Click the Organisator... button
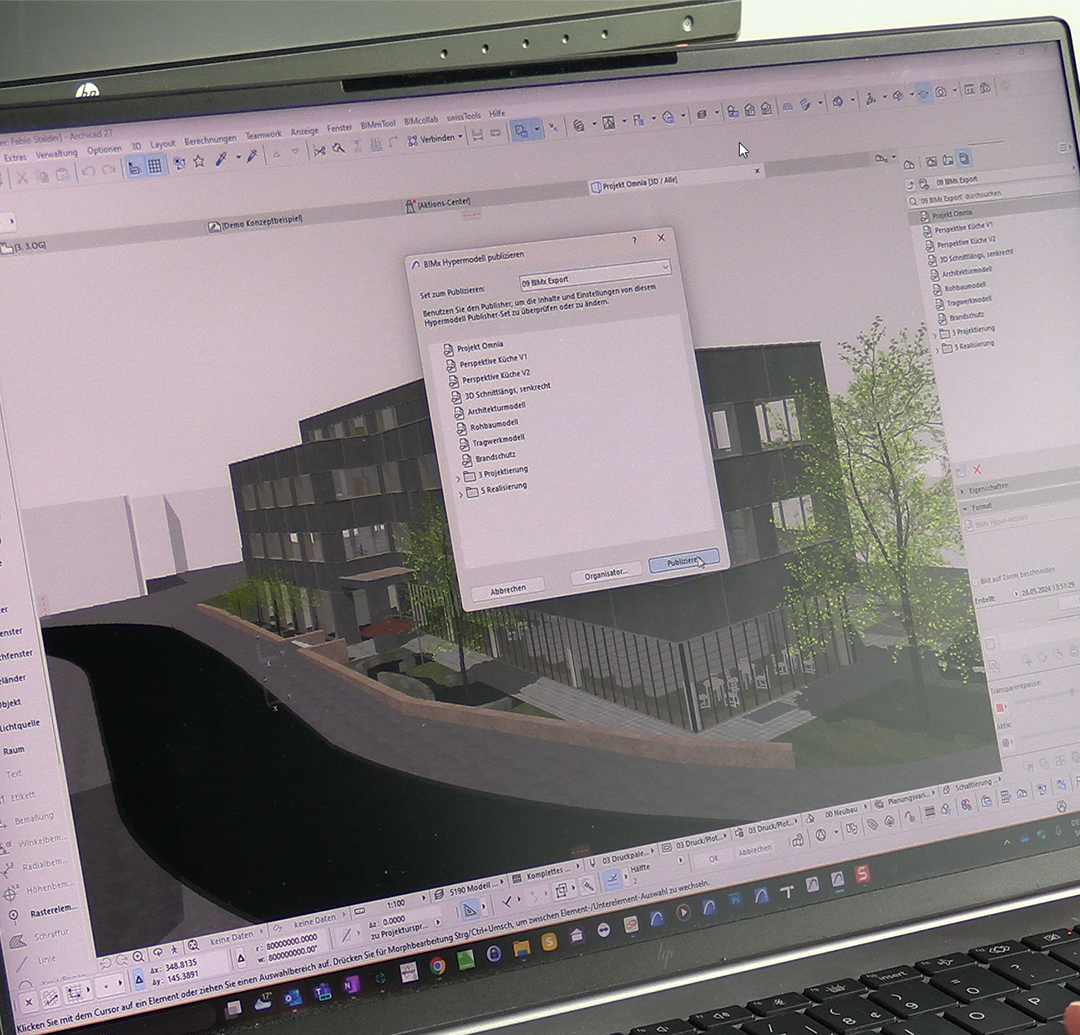1080x1035 pixels. pos(606,573)
